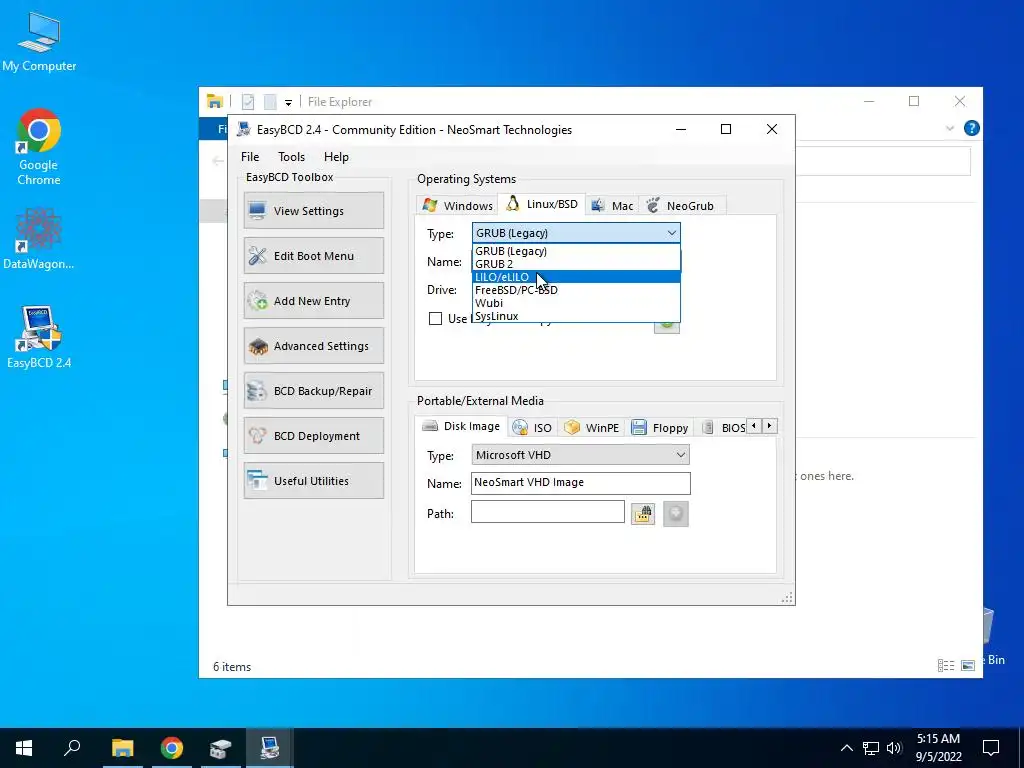Open BCD Backup/Repair section
This screenshot has width=1024, height=768.
pos(313,391)
